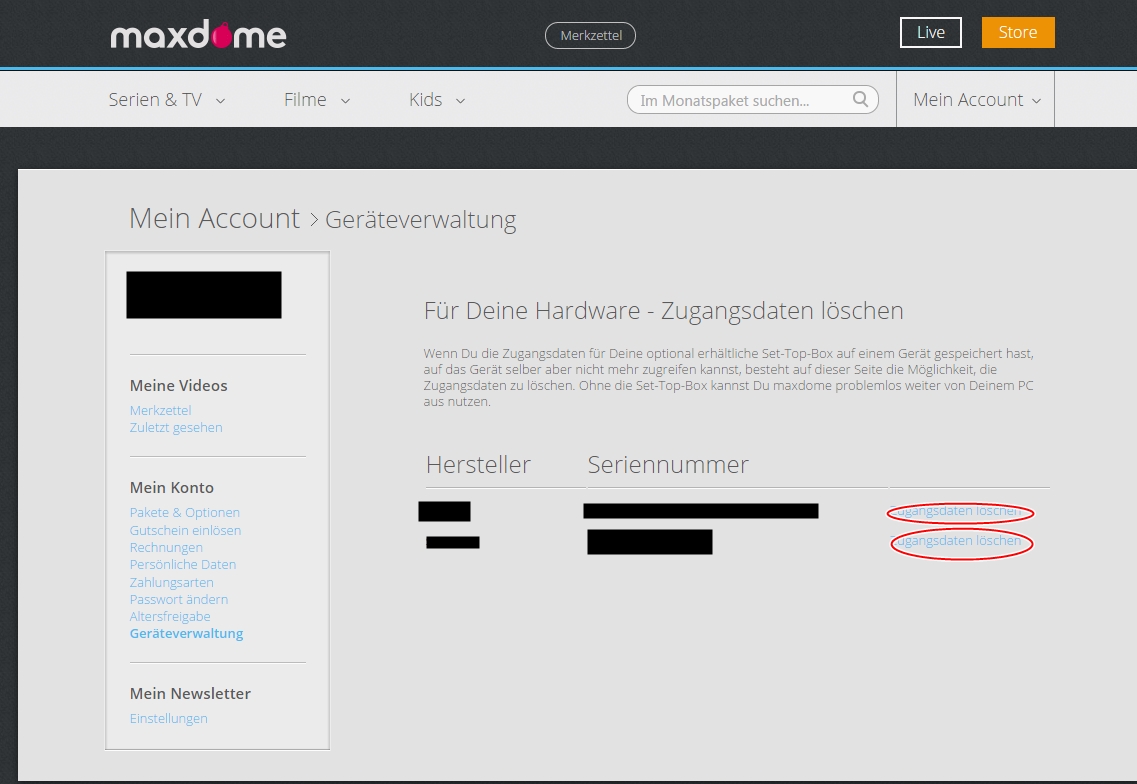Click heading Für Deine Hardware - Zugangsdaten löschen

[663, 310]
